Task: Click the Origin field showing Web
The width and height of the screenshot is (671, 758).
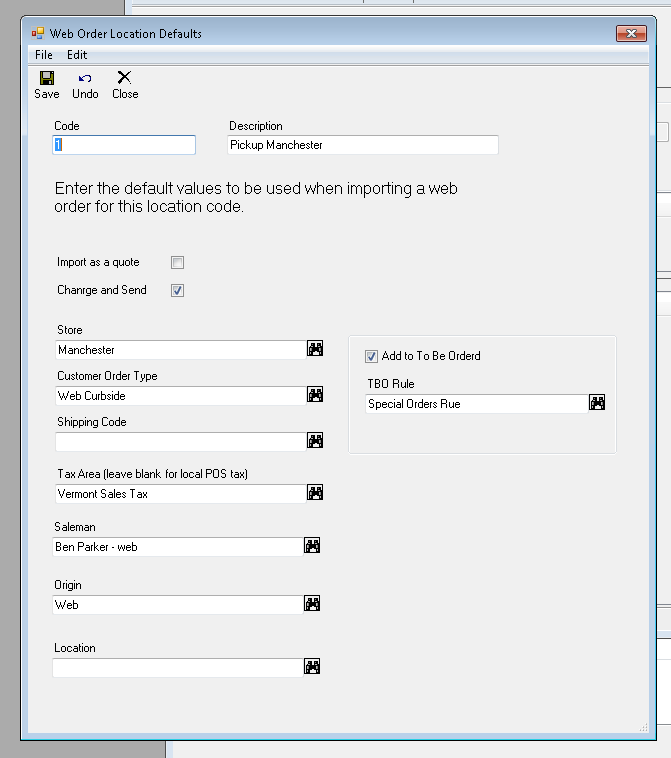Action: point(178,605)
